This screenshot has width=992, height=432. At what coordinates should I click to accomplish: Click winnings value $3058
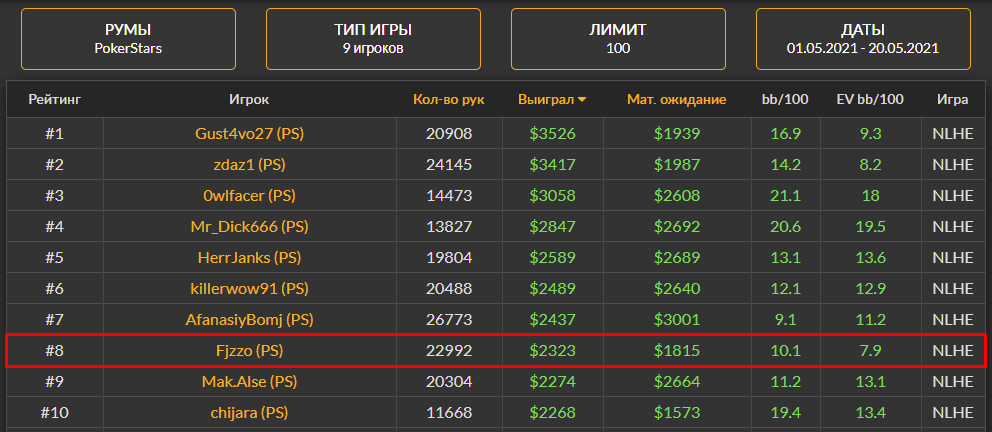pos(552,195)
